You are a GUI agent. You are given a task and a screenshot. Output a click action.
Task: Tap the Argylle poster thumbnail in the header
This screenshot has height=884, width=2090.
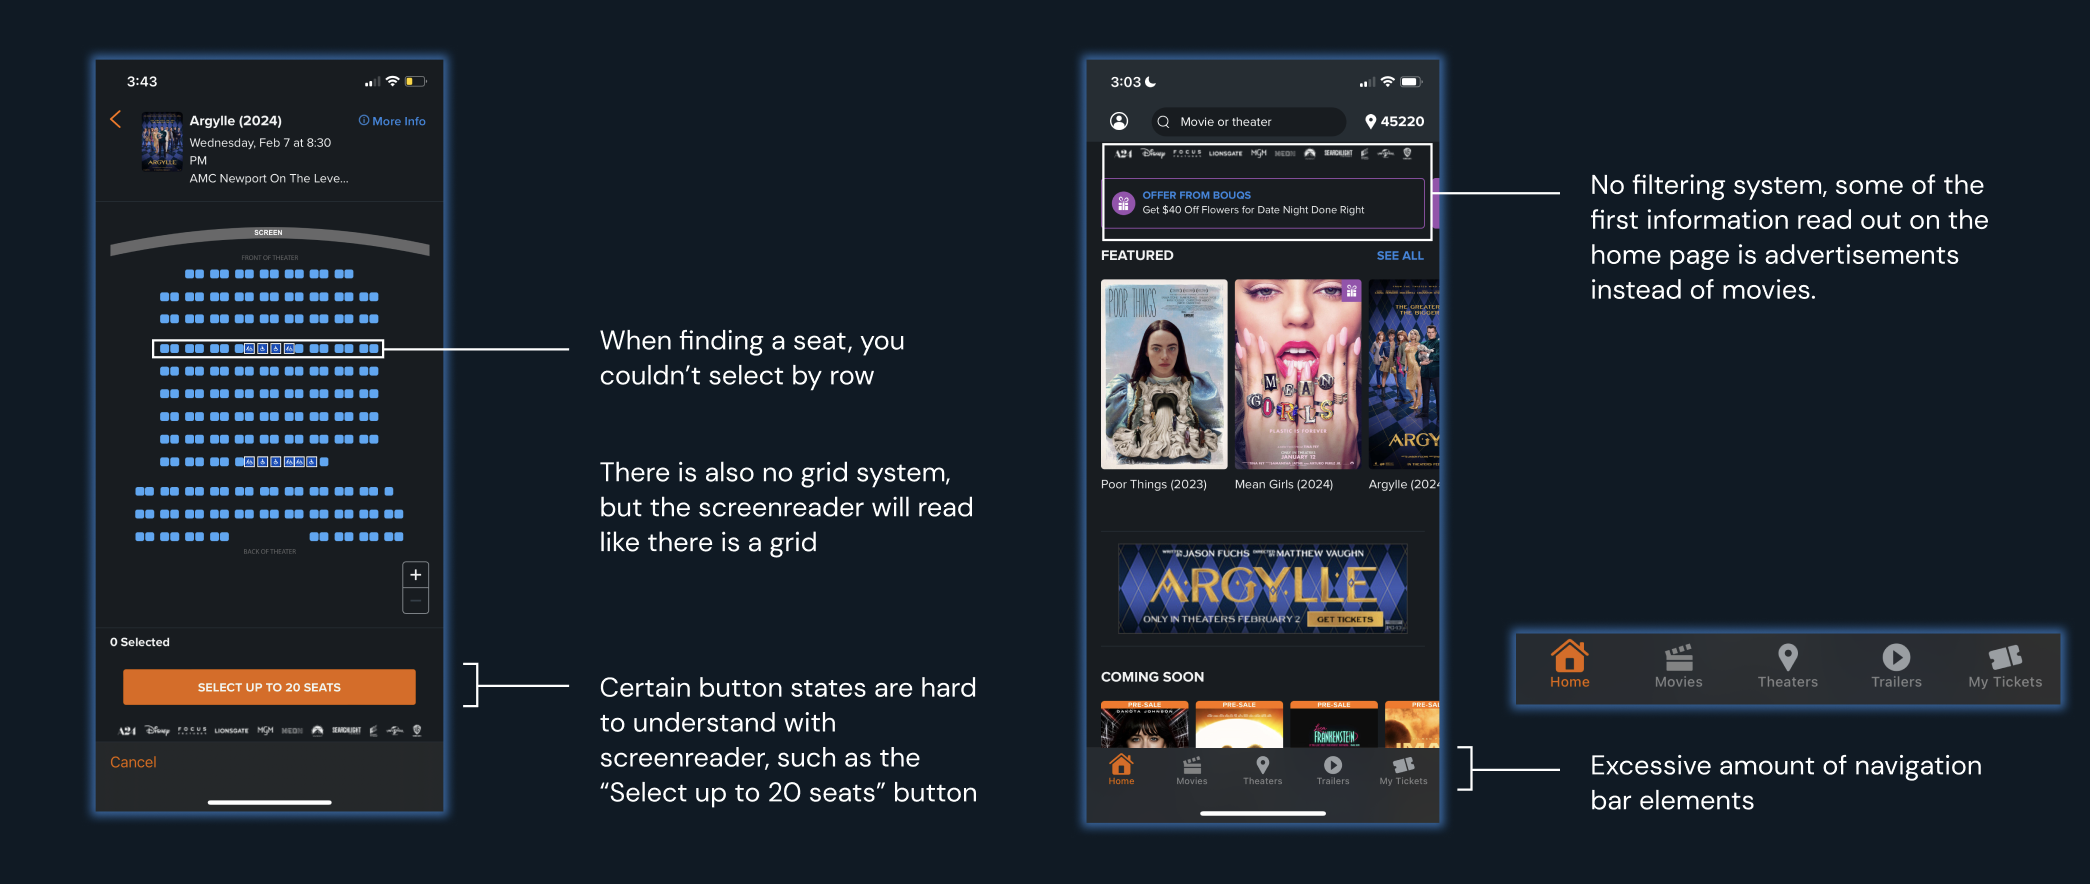pos(162,142)
